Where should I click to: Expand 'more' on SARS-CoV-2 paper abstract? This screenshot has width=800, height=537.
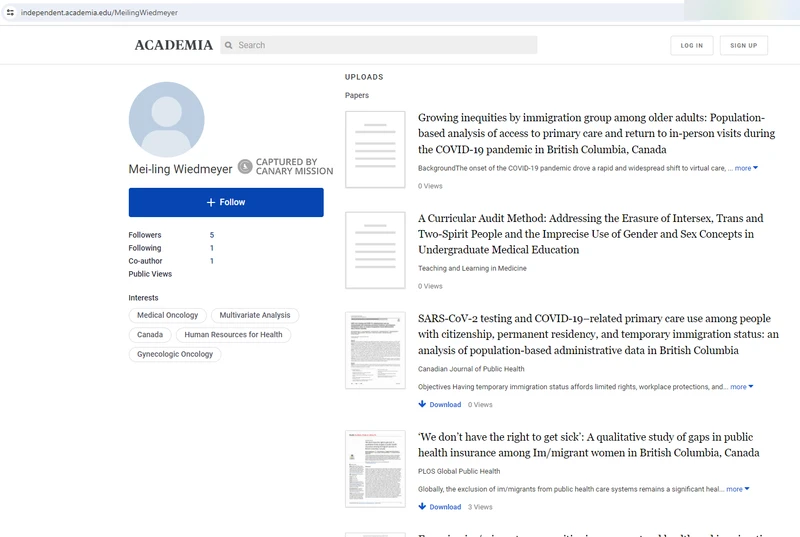click(742, 387)
